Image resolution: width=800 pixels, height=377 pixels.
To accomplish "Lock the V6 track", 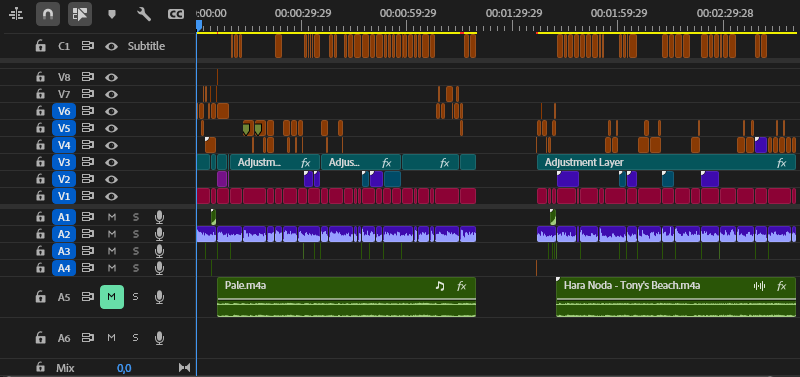I will pyautogui.click(x=40, y=111).
